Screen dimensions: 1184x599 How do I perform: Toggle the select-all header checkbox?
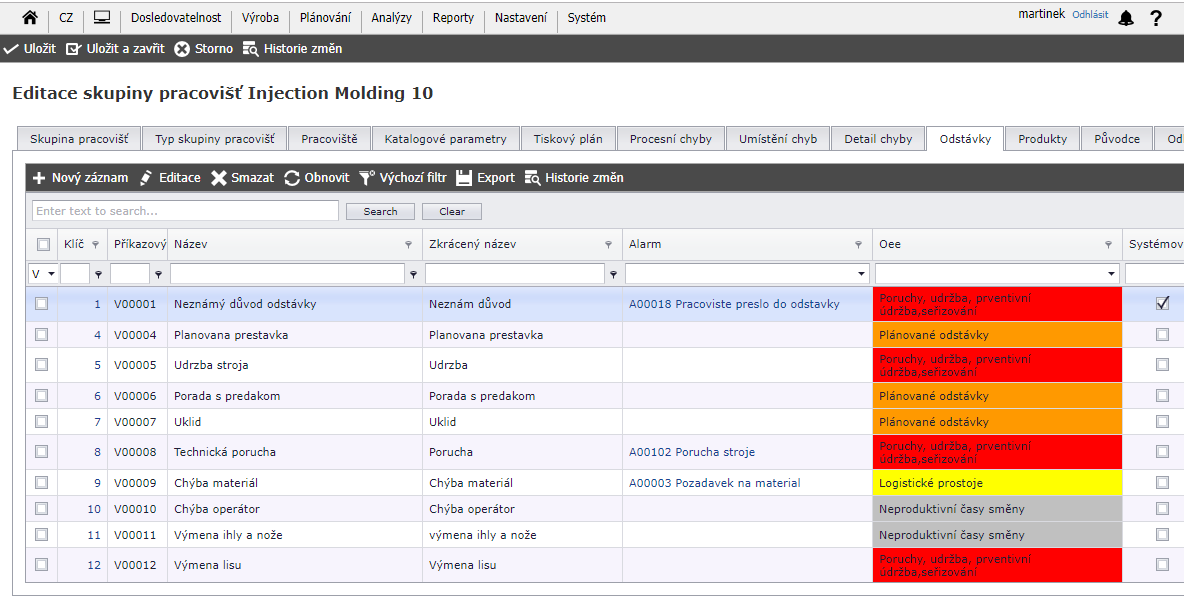[43, 244]
